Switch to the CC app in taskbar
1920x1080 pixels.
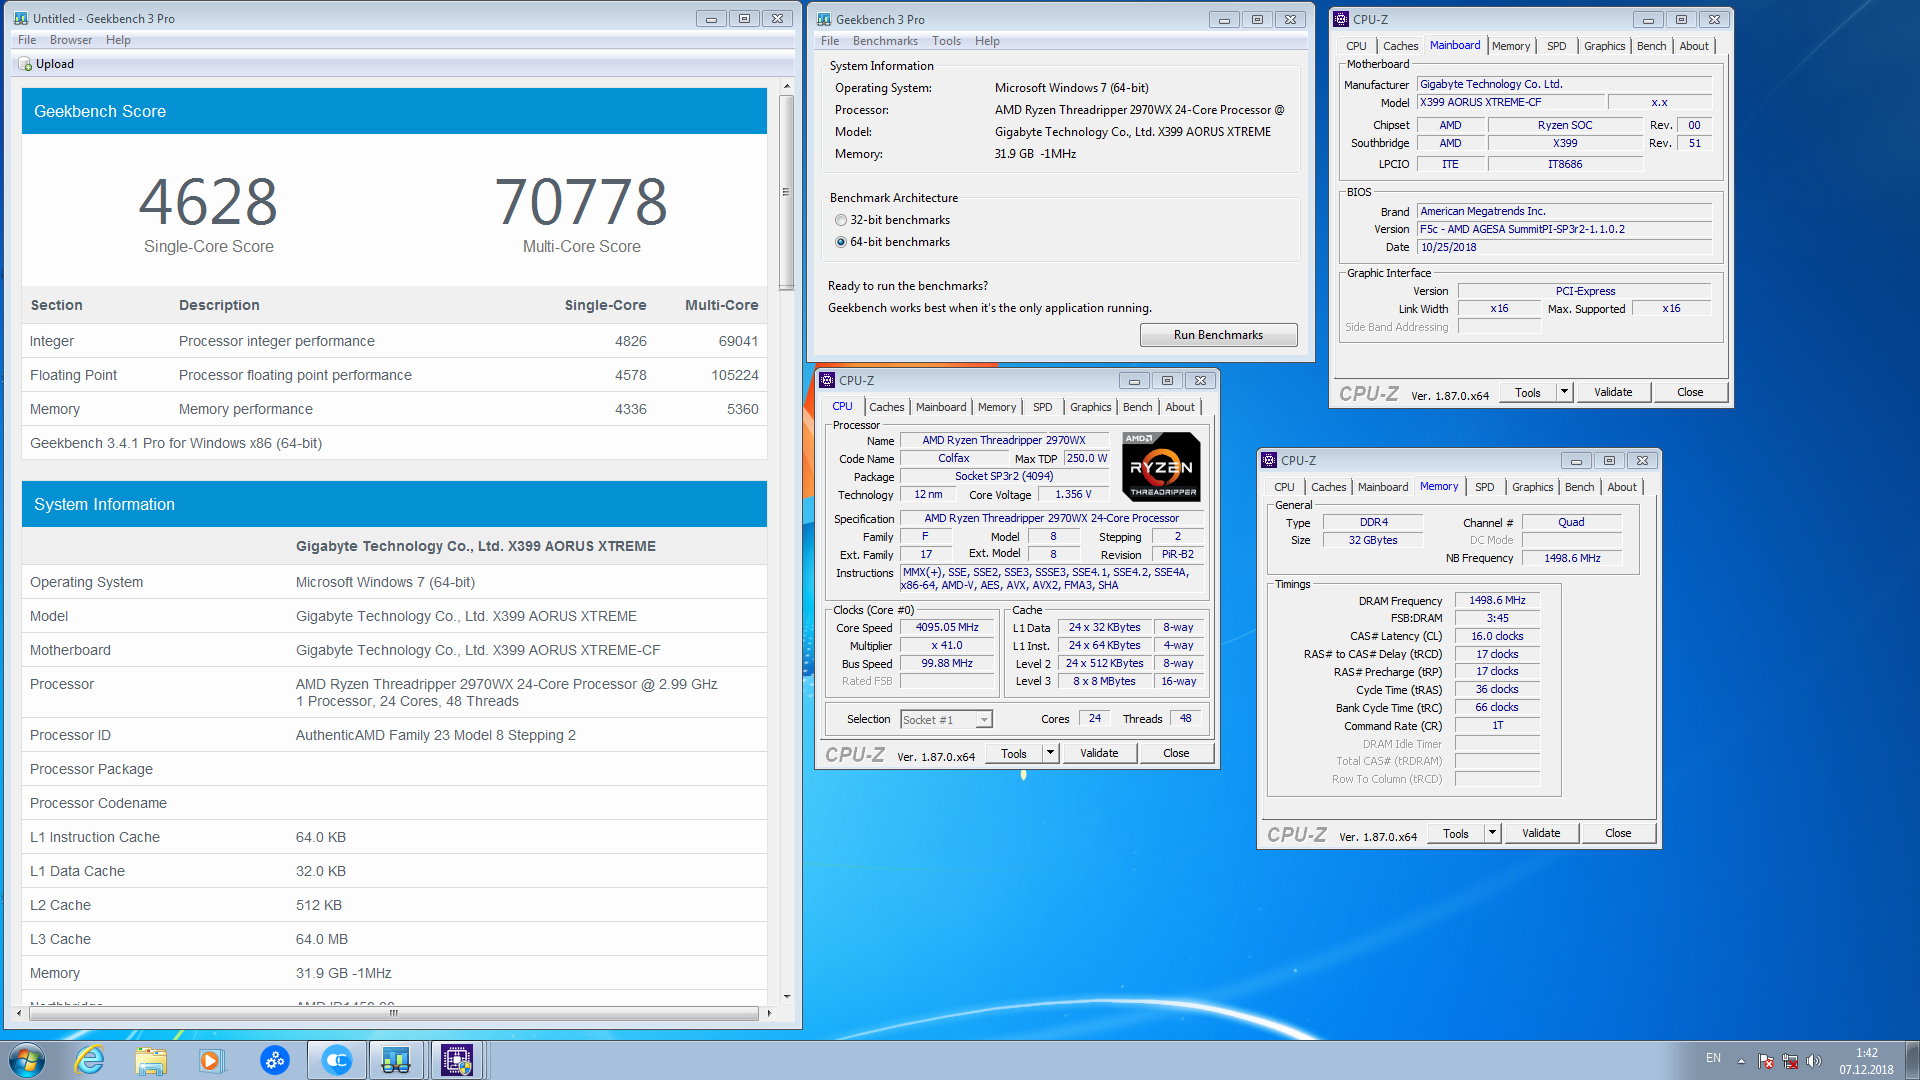[x=336, y=1060]
